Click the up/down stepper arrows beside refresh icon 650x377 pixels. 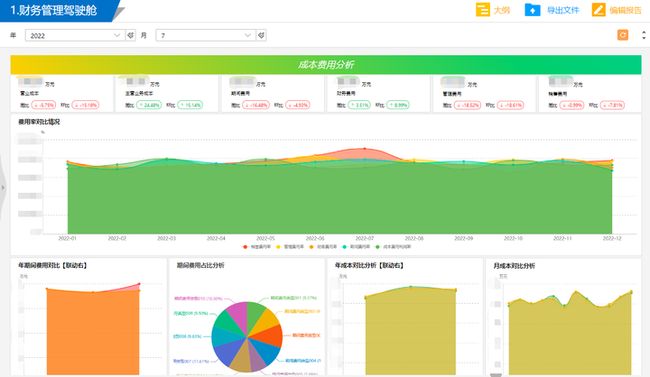pos(644,35)
